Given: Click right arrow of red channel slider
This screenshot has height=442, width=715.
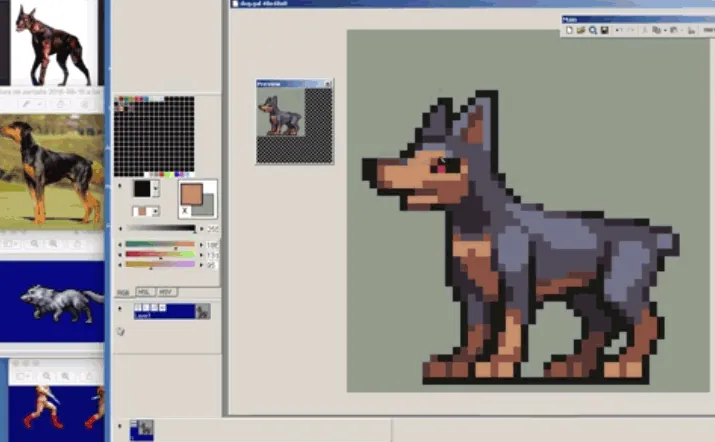Looking at the screenshot, I should [x=202, y=244].
